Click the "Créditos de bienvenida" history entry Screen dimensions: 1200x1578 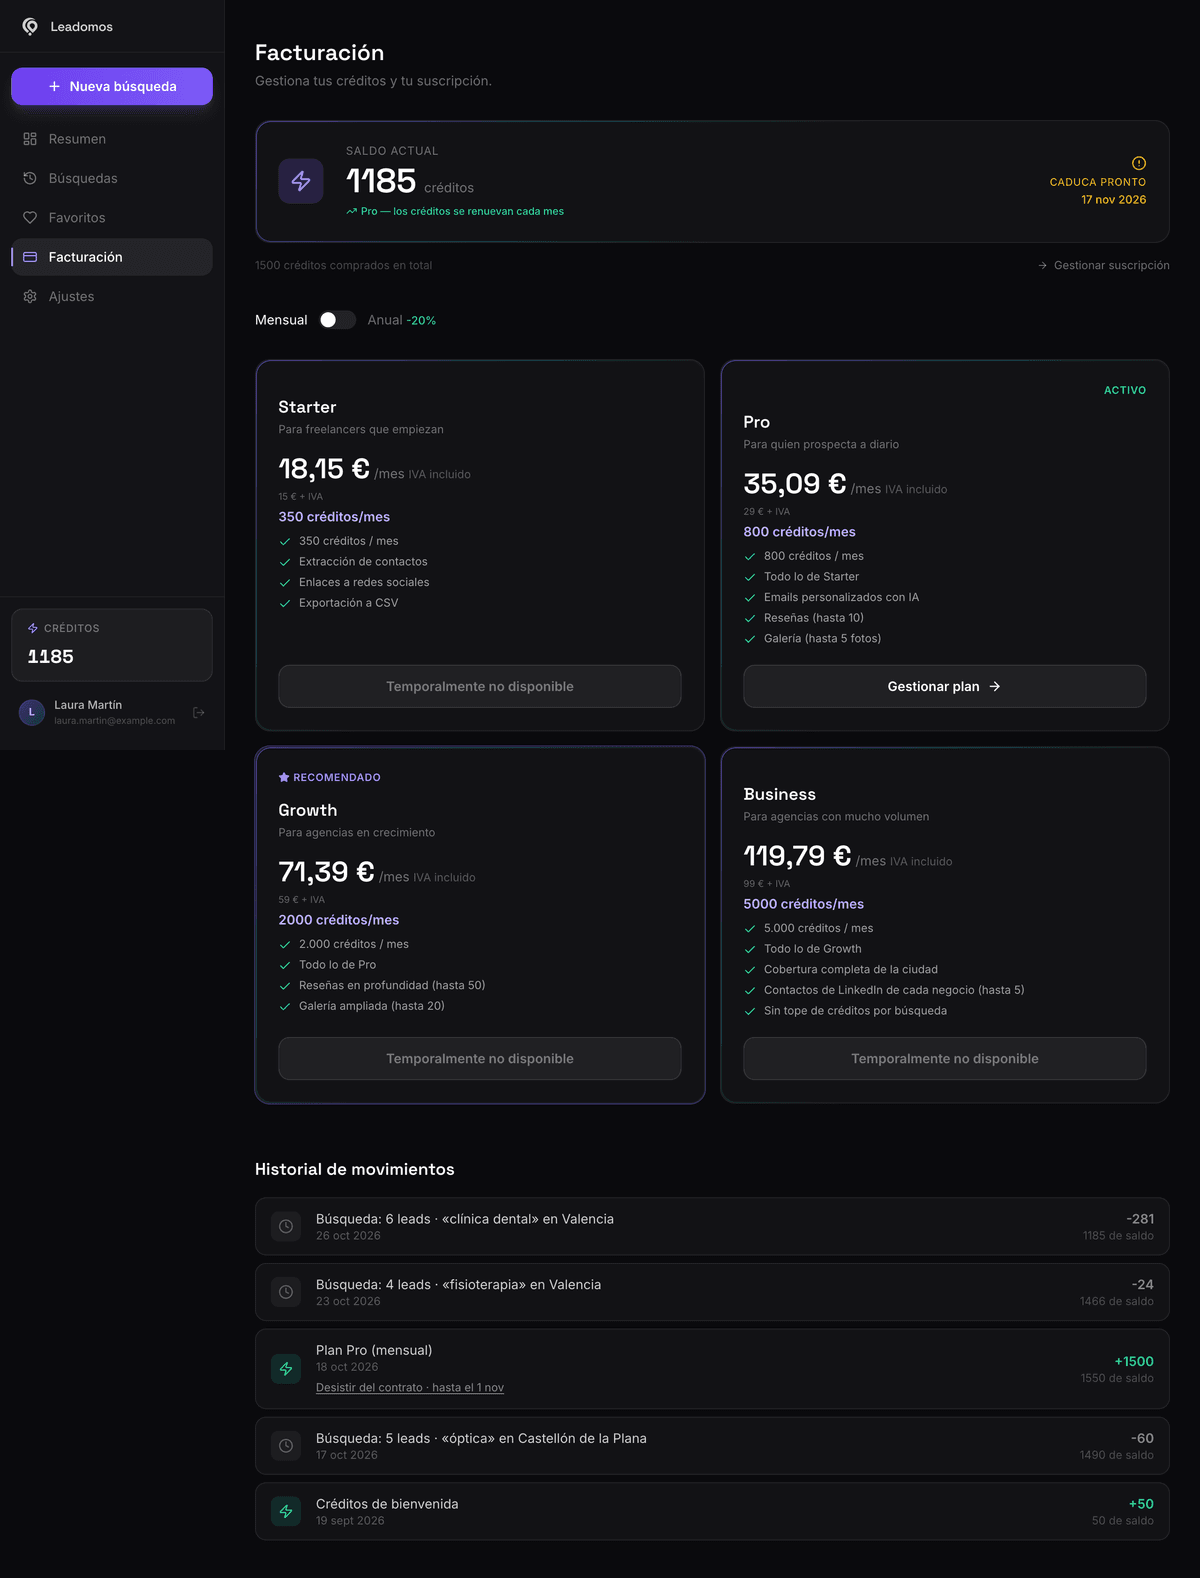pyautogui.click(x=712, y=1511)
